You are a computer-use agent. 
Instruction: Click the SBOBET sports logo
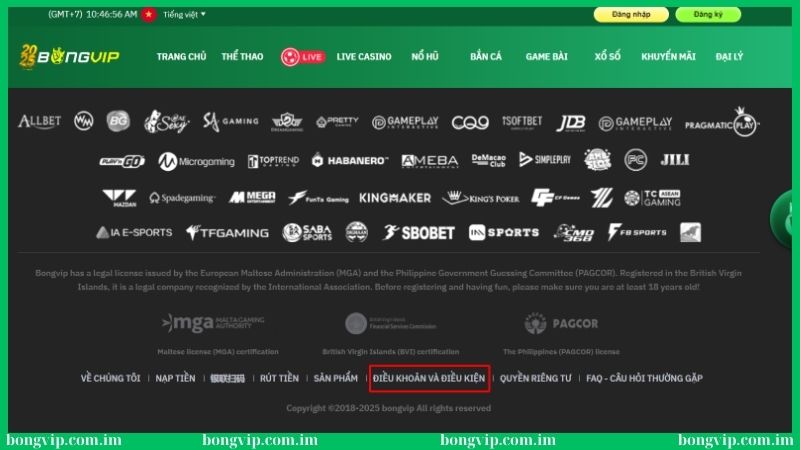coord(418,232)
